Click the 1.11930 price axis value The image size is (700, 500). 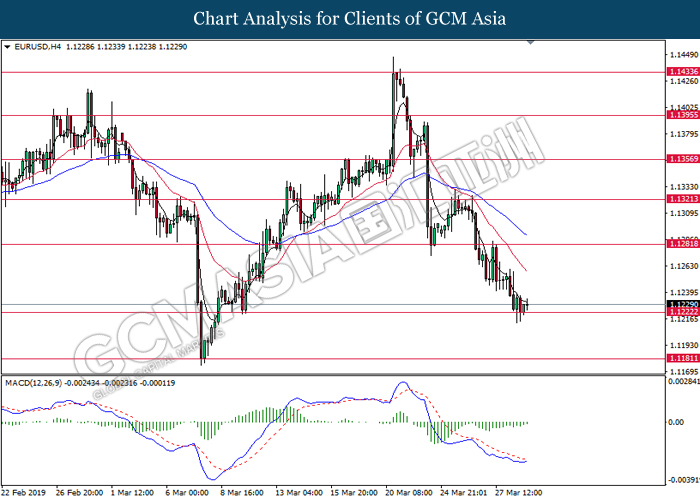684,345
